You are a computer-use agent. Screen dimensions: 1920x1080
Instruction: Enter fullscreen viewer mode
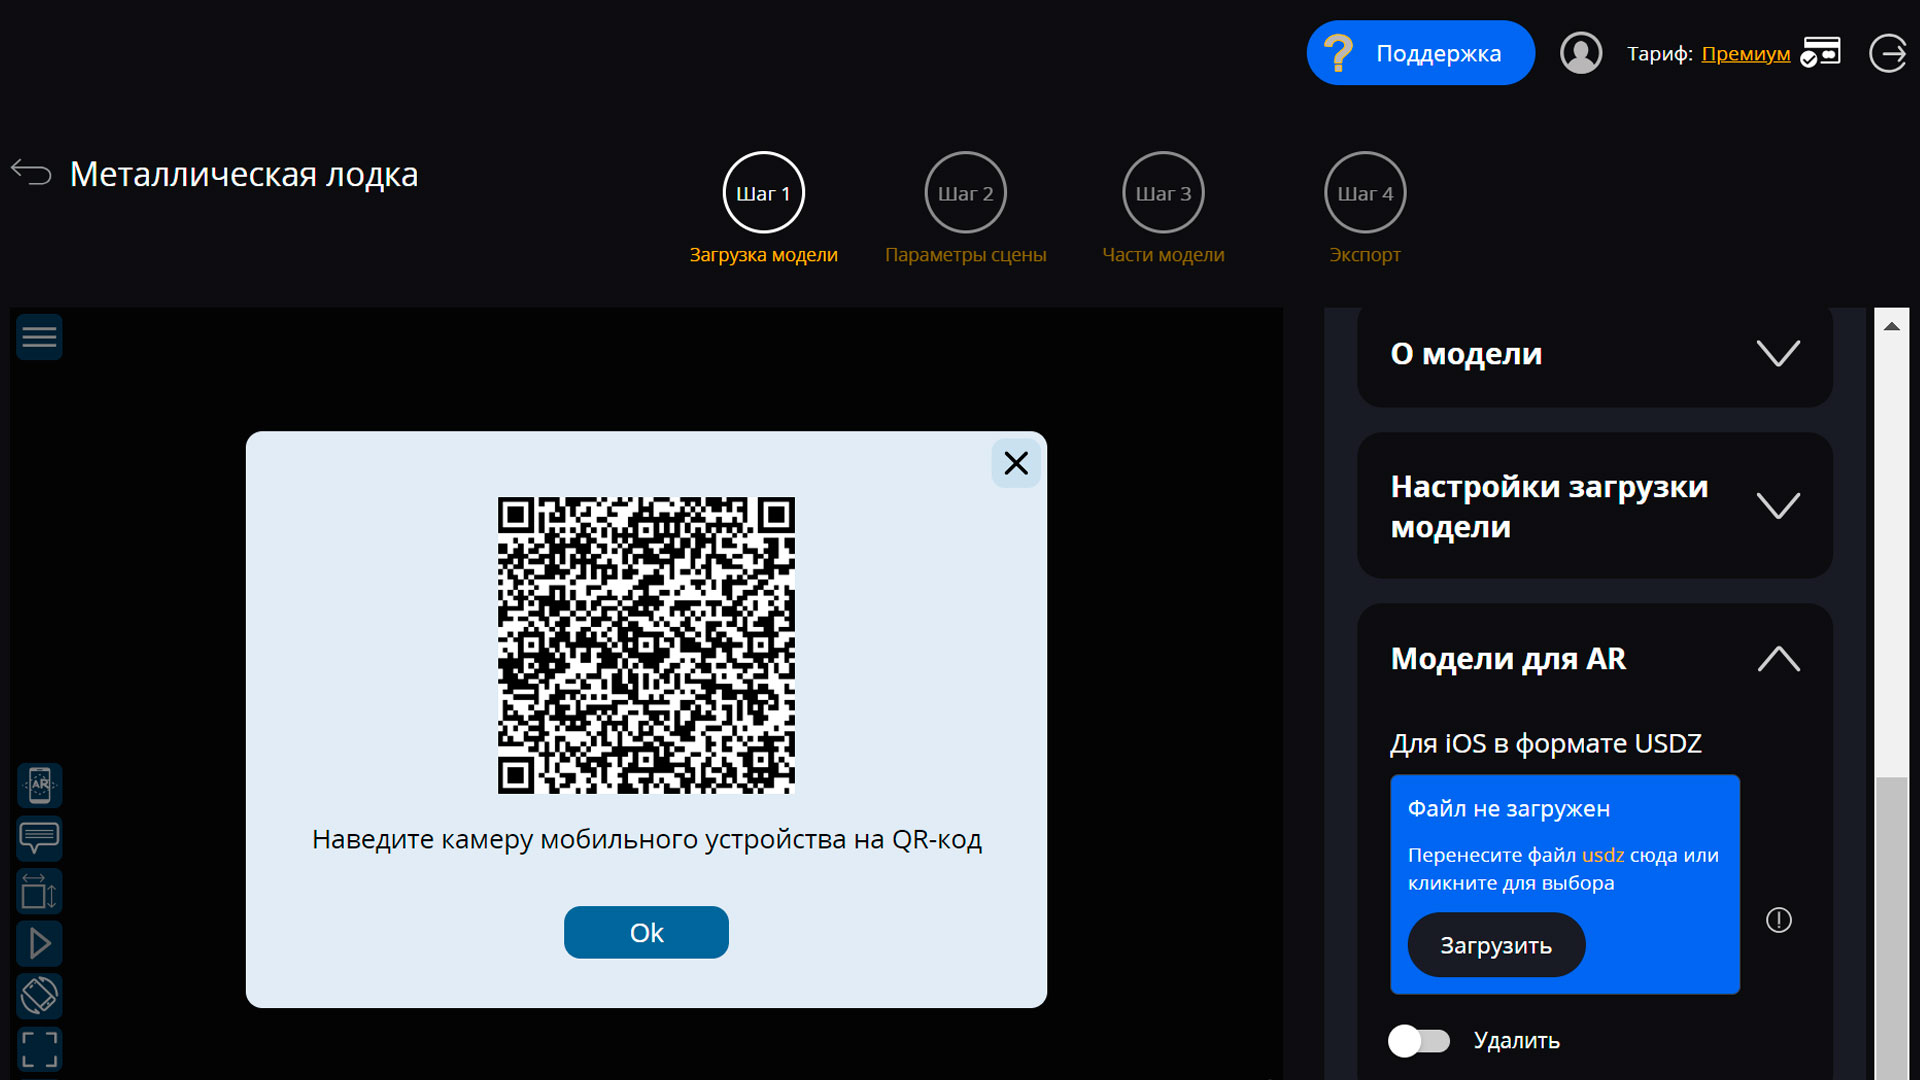pos(39,1049)
